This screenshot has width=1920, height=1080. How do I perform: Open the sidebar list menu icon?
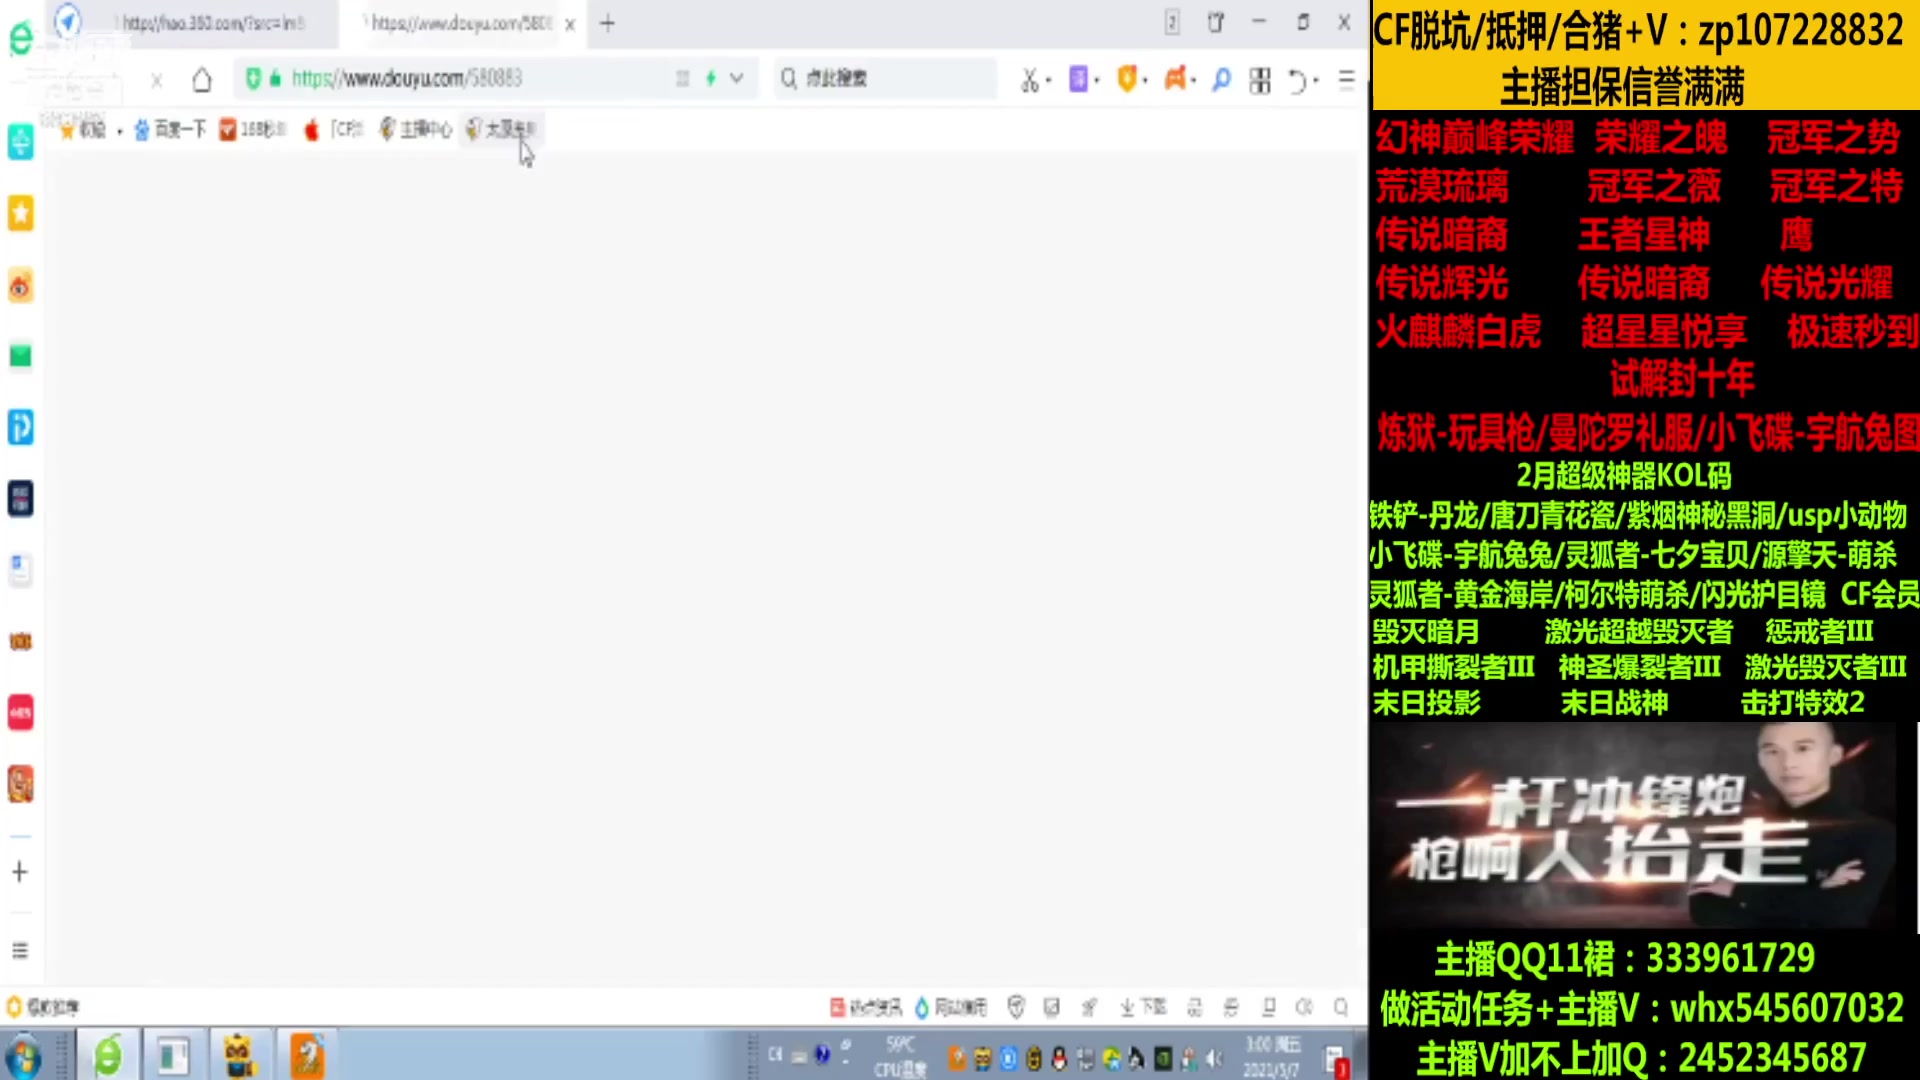point(20,950)
